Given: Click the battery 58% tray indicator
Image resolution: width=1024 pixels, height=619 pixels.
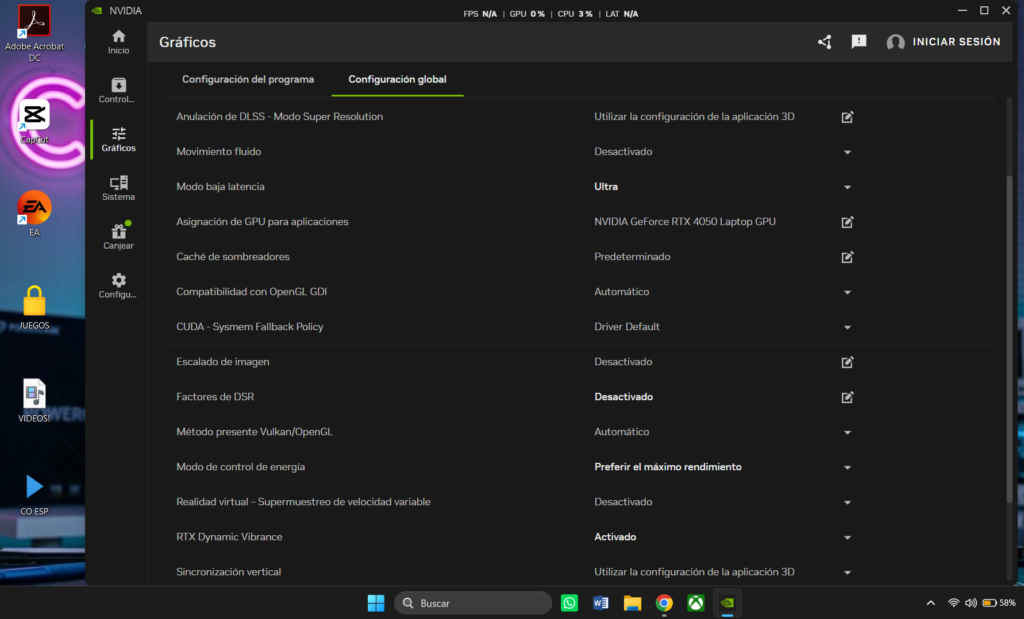Looking at the screenshot, I should [x=999, y=603].
